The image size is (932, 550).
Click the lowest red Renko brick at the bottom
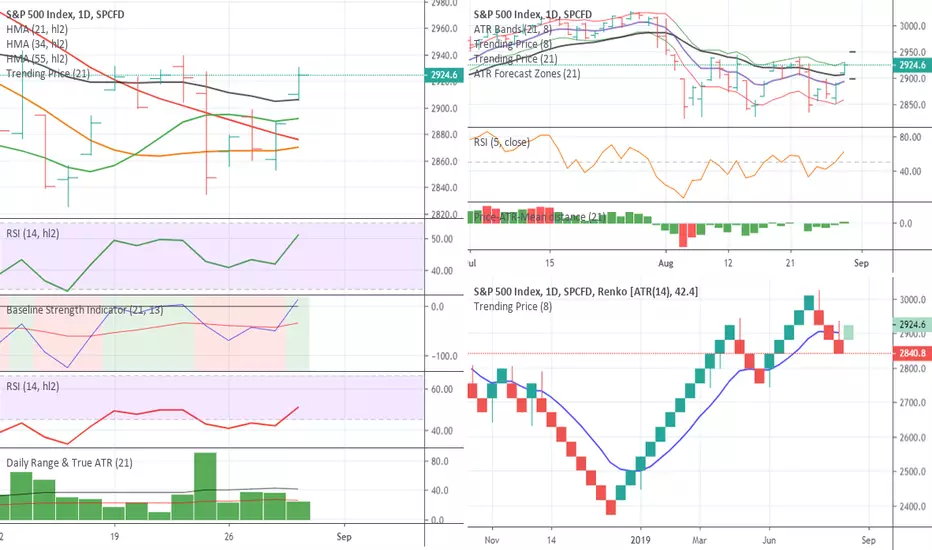point(610,507)
